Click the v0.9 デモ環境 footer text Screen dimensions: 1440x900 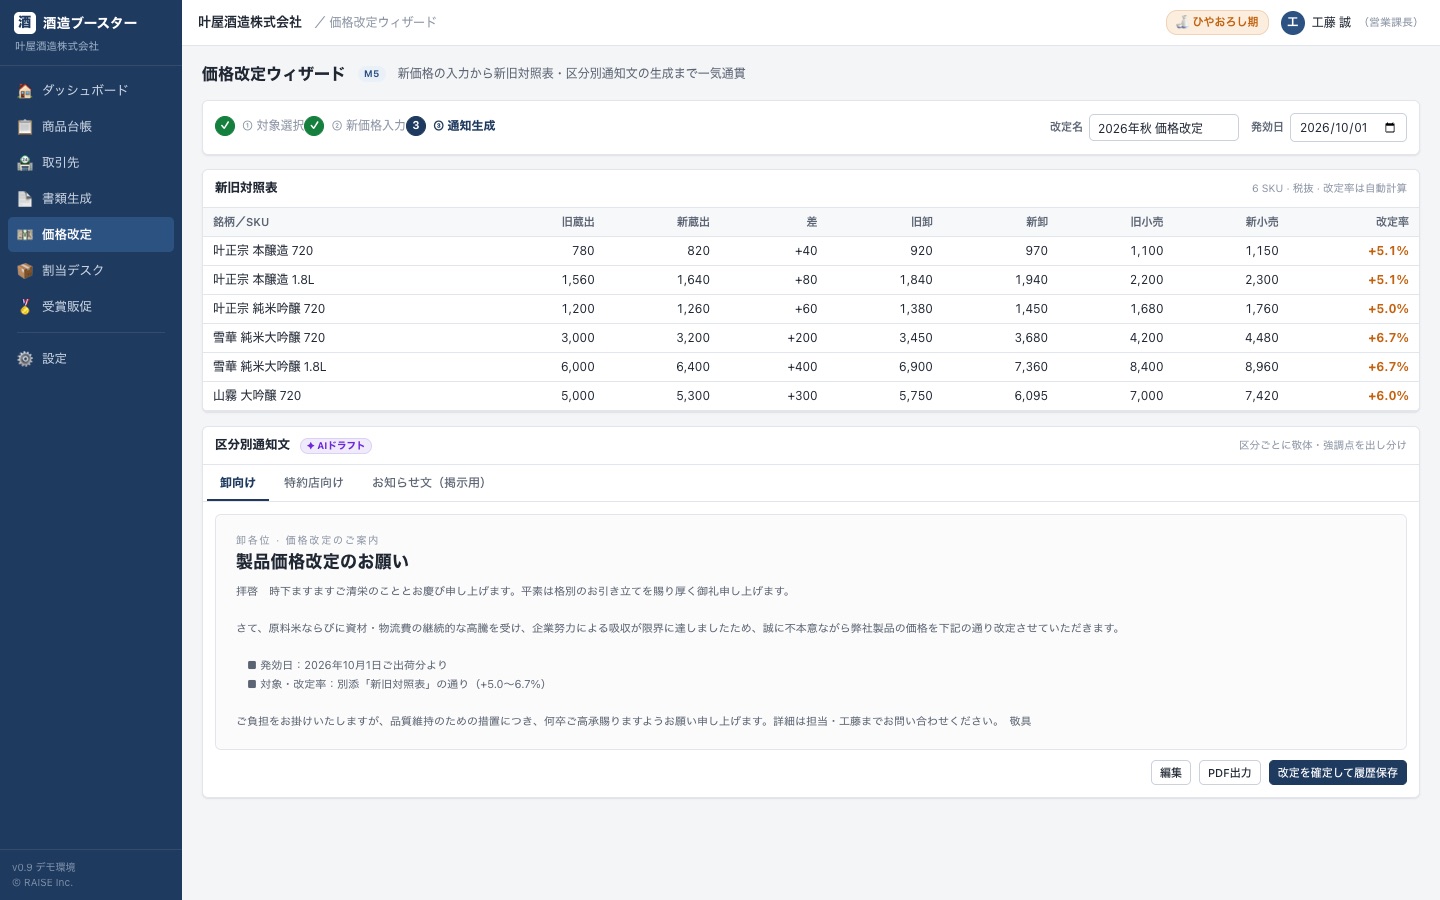(44, 867)
